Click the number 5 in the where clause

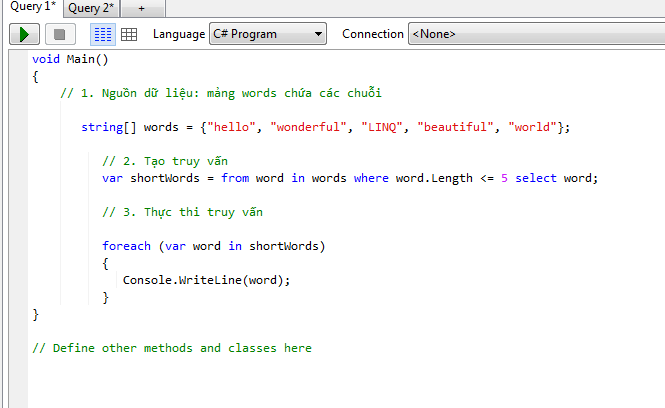(x=504, y=178)
